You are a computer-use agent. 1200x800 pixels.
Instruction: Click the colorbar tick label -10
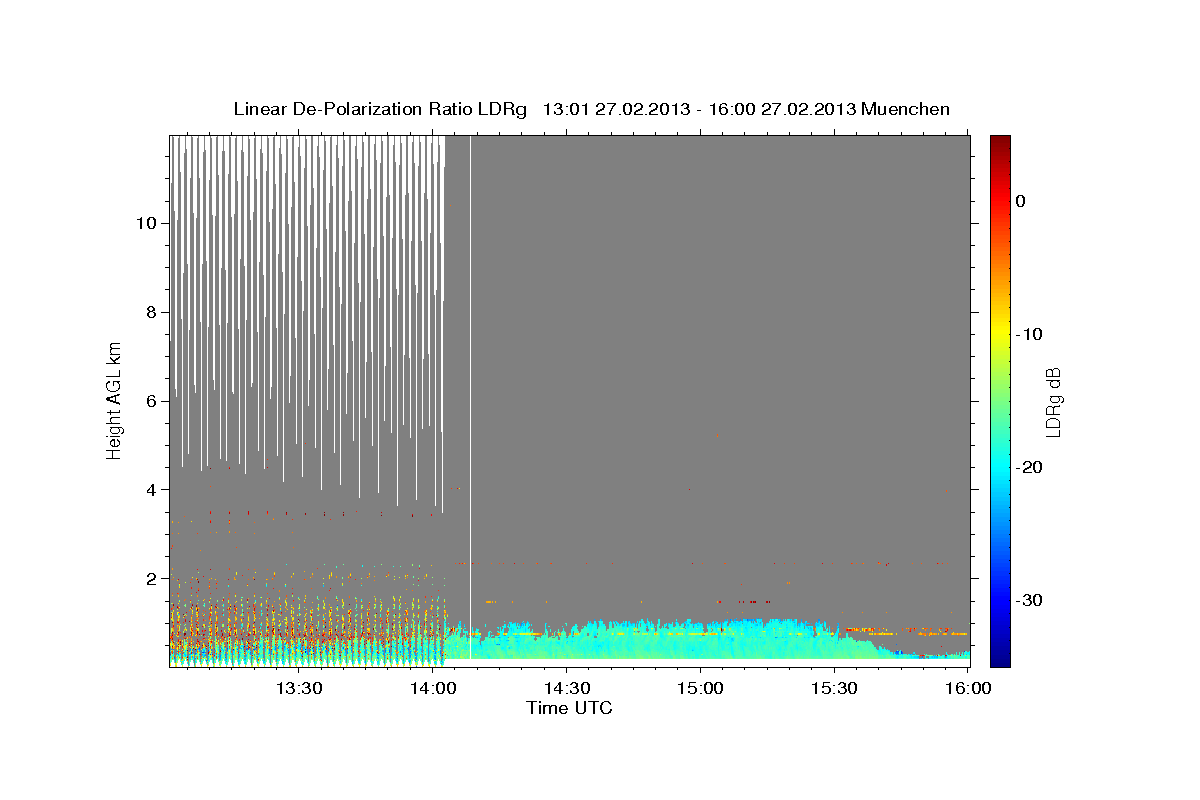[1030, 334]
